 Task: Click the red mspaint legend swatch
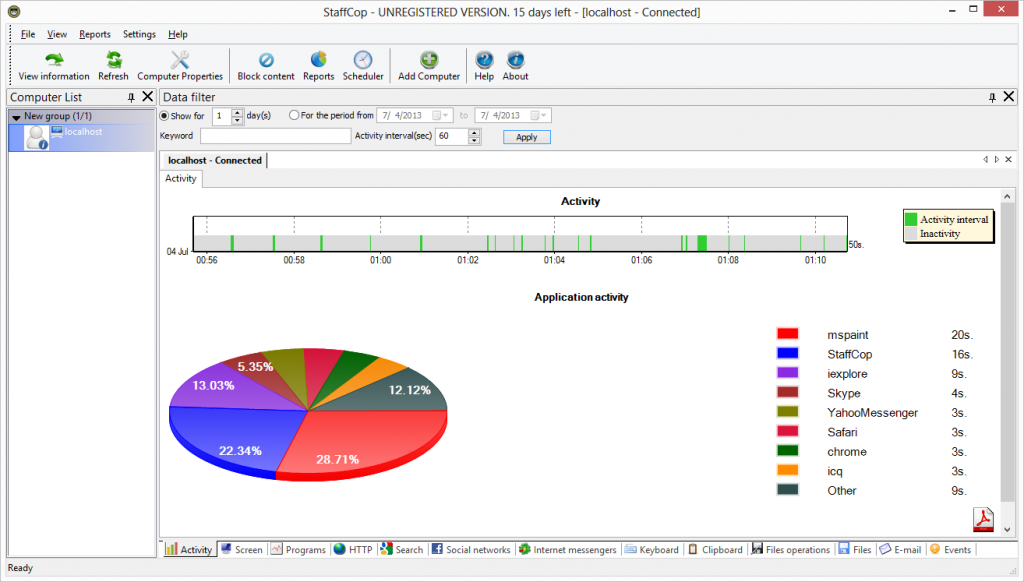coord(787,334)
